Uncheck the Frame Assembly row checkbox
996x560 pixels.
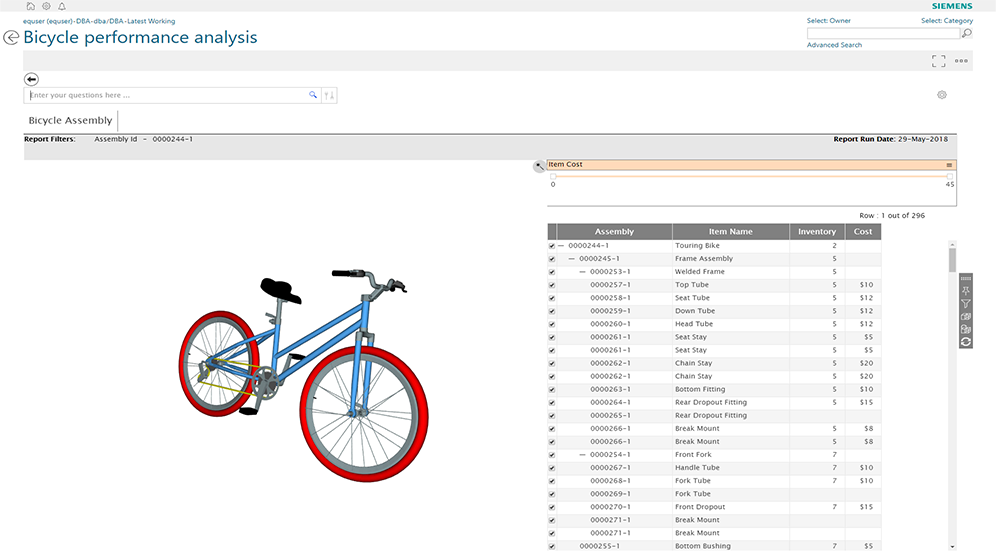551,259
